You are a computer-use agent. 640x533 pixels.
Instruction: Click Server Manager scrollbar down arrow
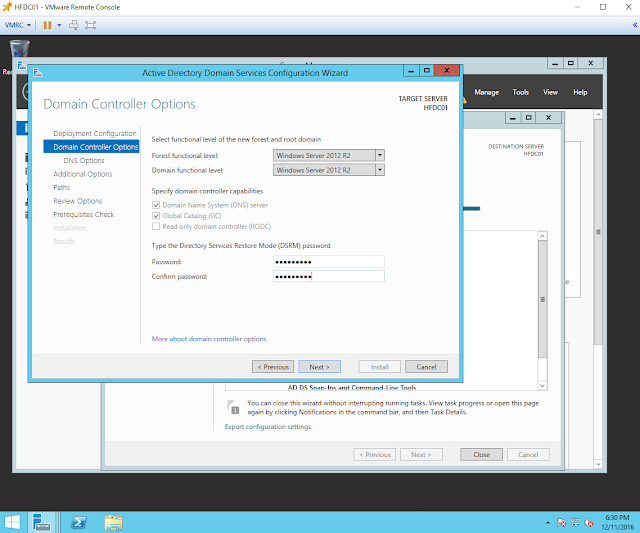[598, 464]
